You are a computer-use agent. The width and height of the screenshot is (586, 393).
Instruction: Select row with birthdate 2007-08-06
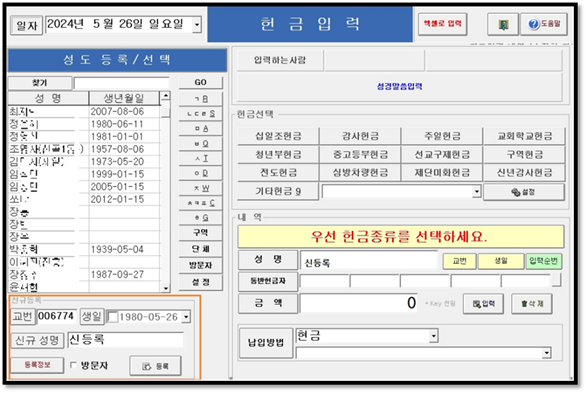84,111
